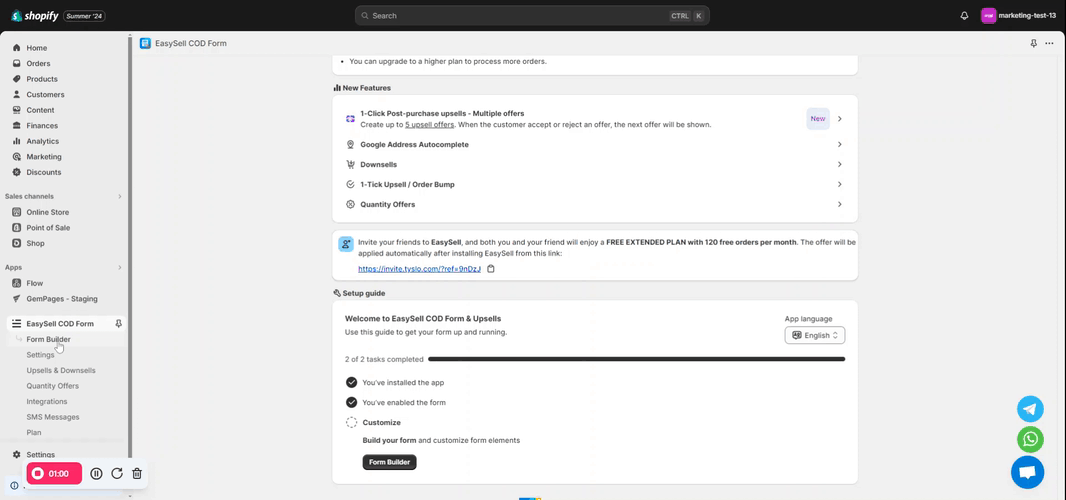The image size is (1066, 500).
Task: Pause the screen recording
Action: pyautogui.click(x=96, y=474)
